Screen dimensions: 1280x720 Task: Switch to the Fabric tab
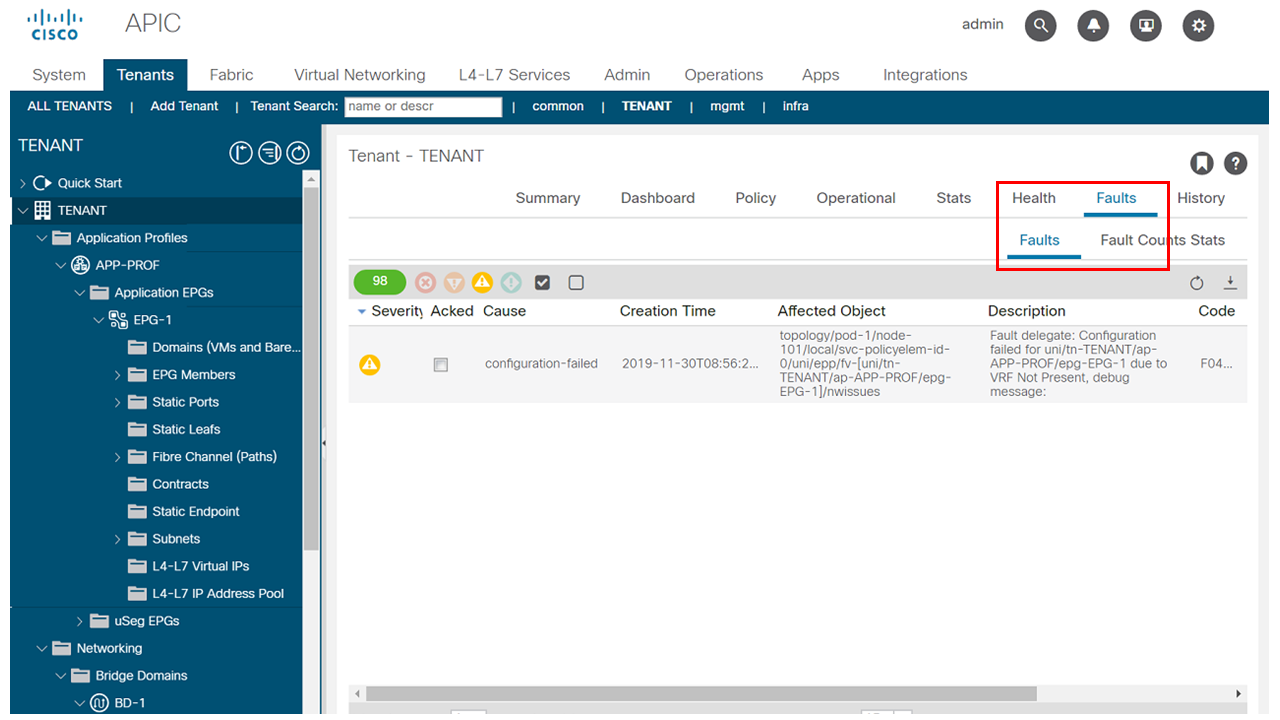click(x=231, y=75)
